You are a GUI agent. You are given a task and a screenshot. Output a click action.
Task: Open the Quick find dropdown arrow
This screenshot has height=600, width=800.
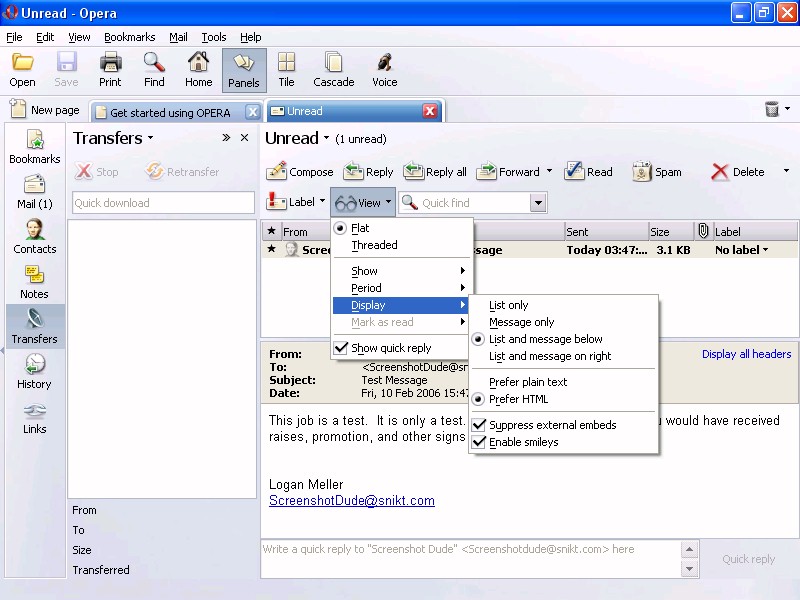pos(538,203)
